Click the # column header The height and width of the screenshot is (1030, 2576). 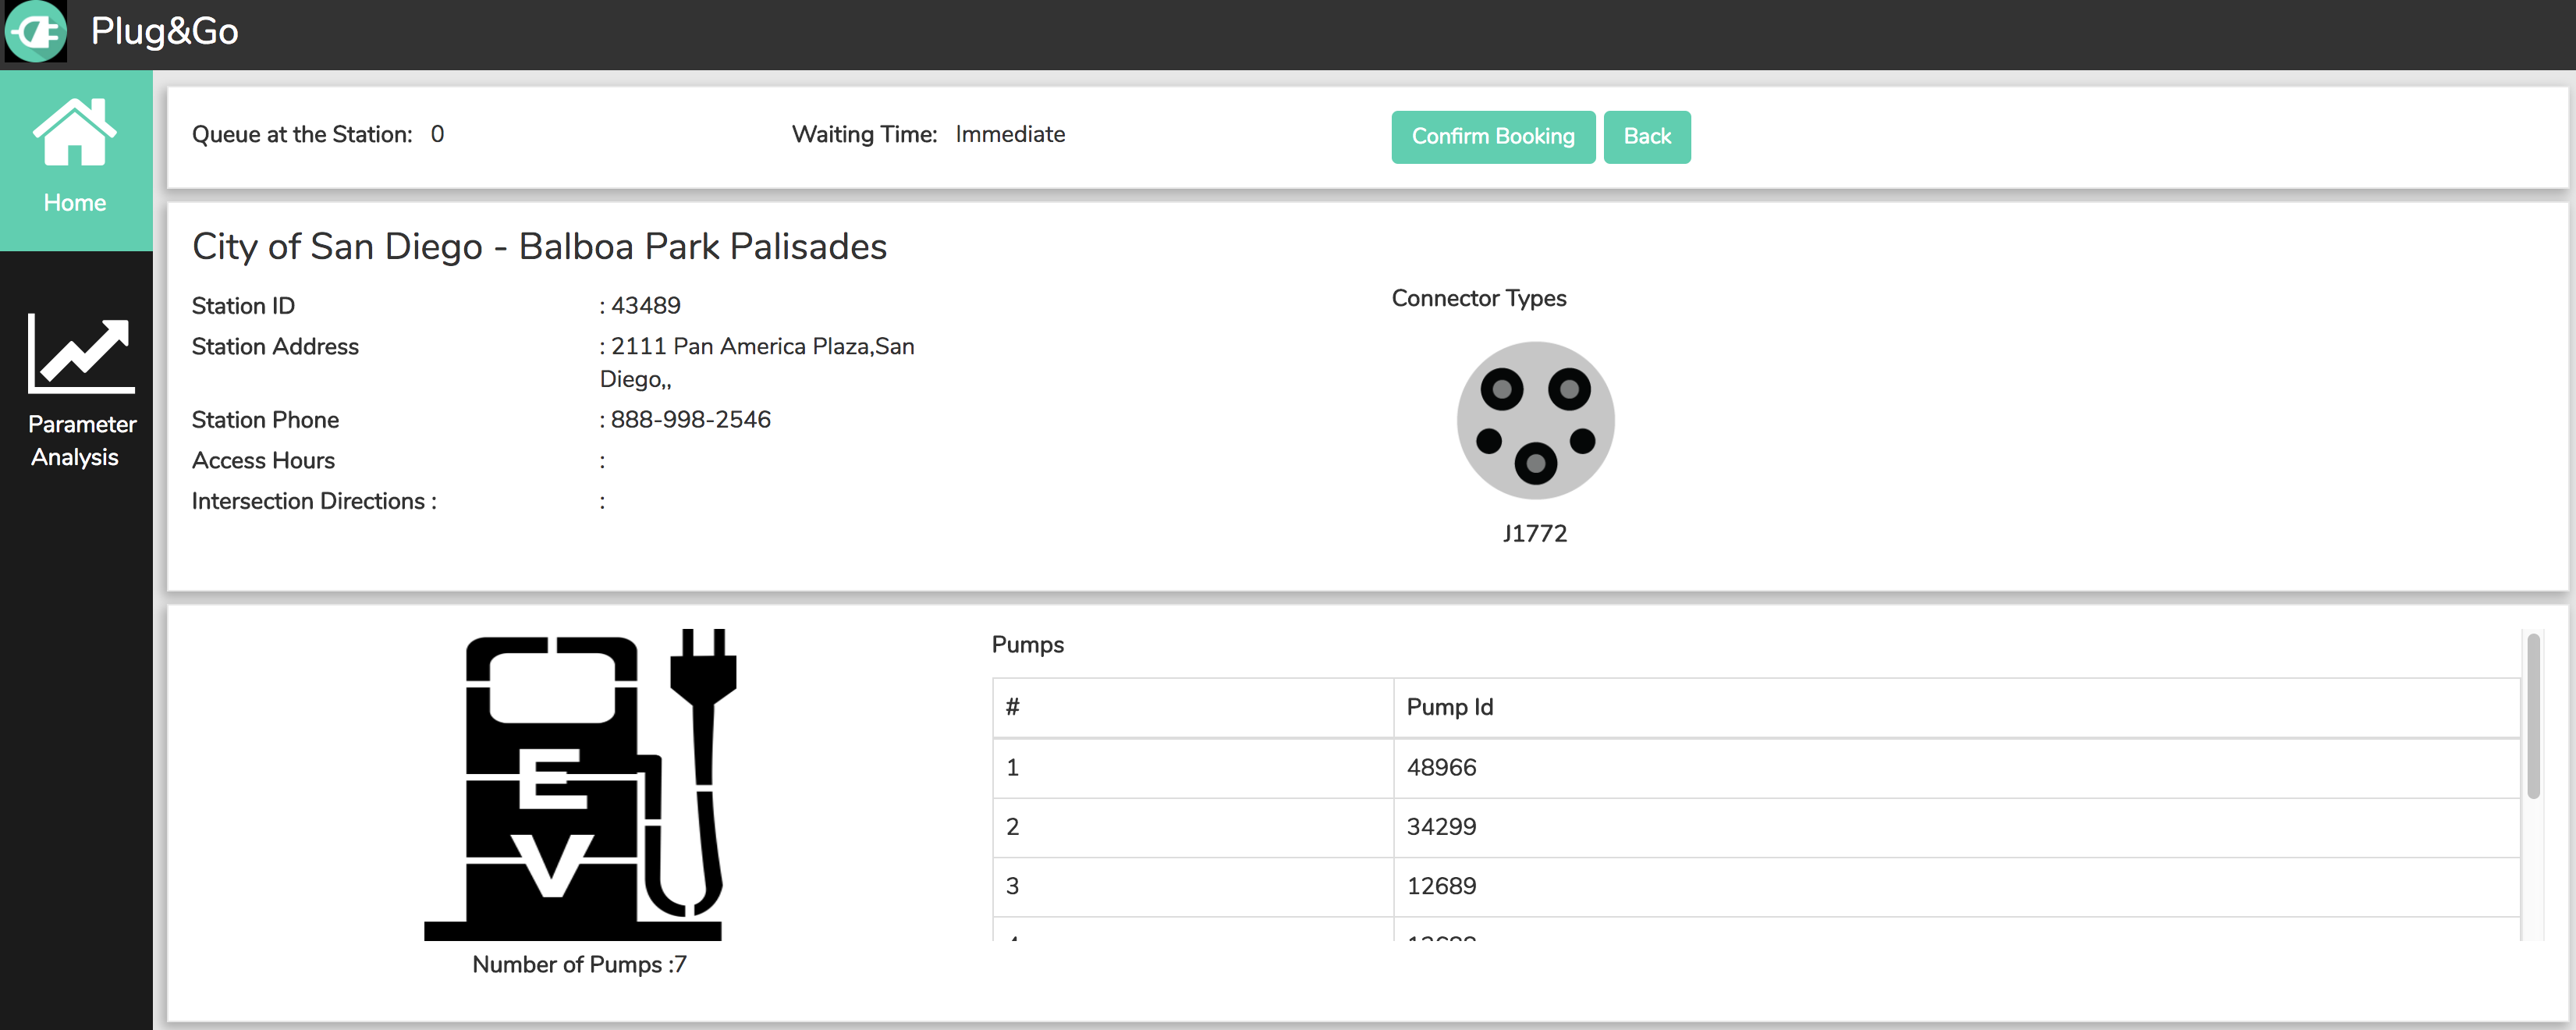coord(1012,708)
